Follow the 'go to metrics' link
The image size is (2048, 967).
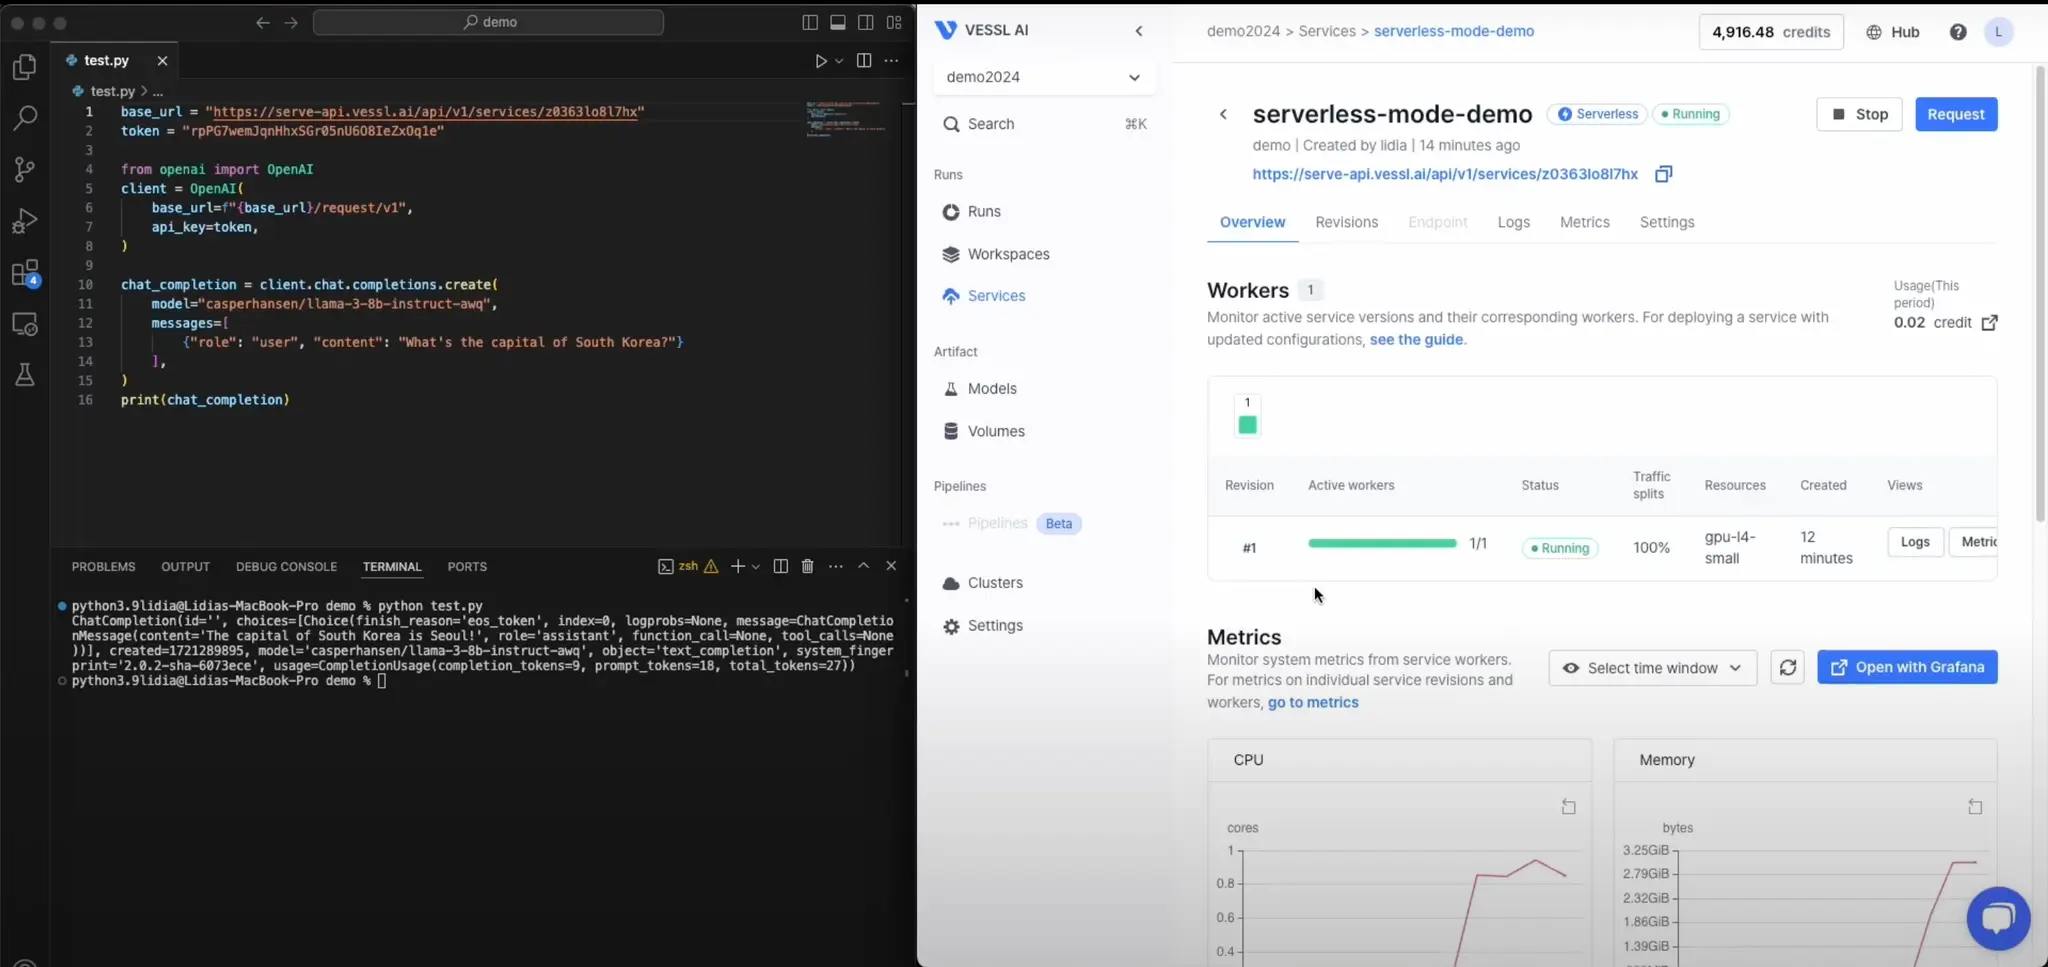coord(1313,703)
